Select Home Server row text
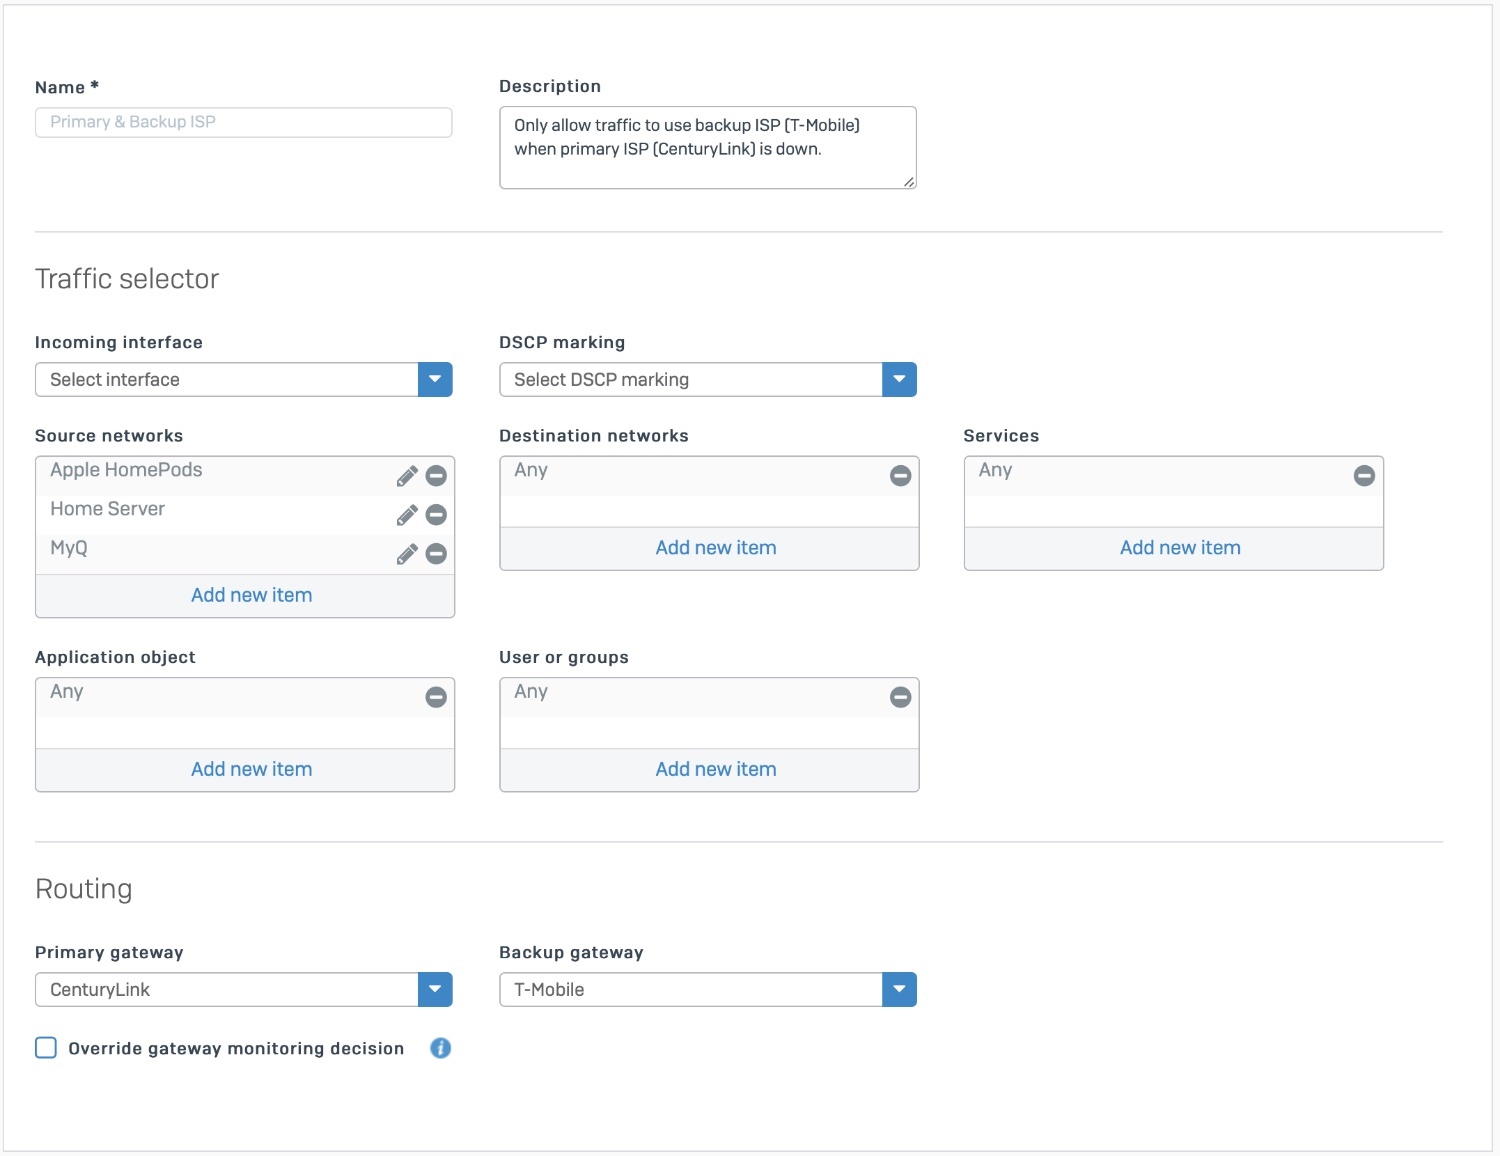This screenshot has width=1500, height=1156. click(107, 509)
